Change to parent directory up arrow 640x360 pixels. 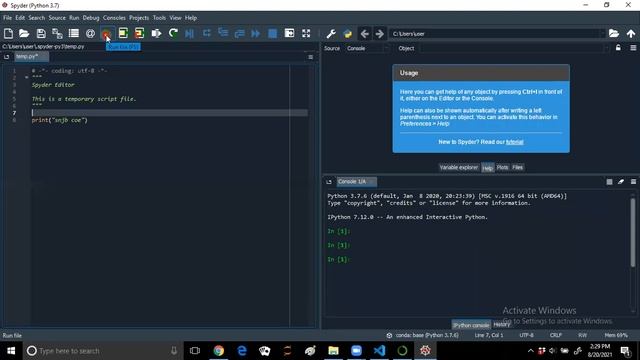(x=631, y=33)
